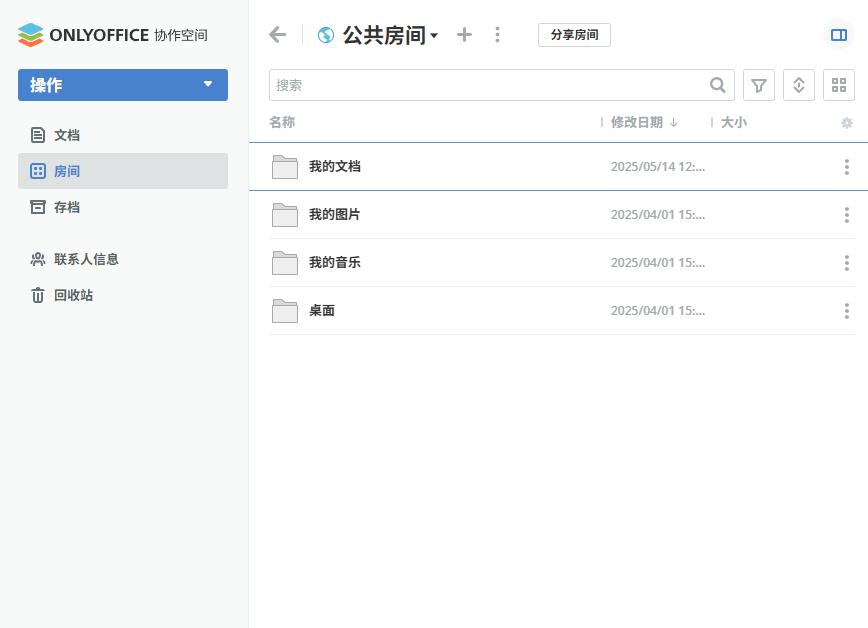Open 联系人信息 in the sidebar
The image size is (868, 628).
click(123, 259)
